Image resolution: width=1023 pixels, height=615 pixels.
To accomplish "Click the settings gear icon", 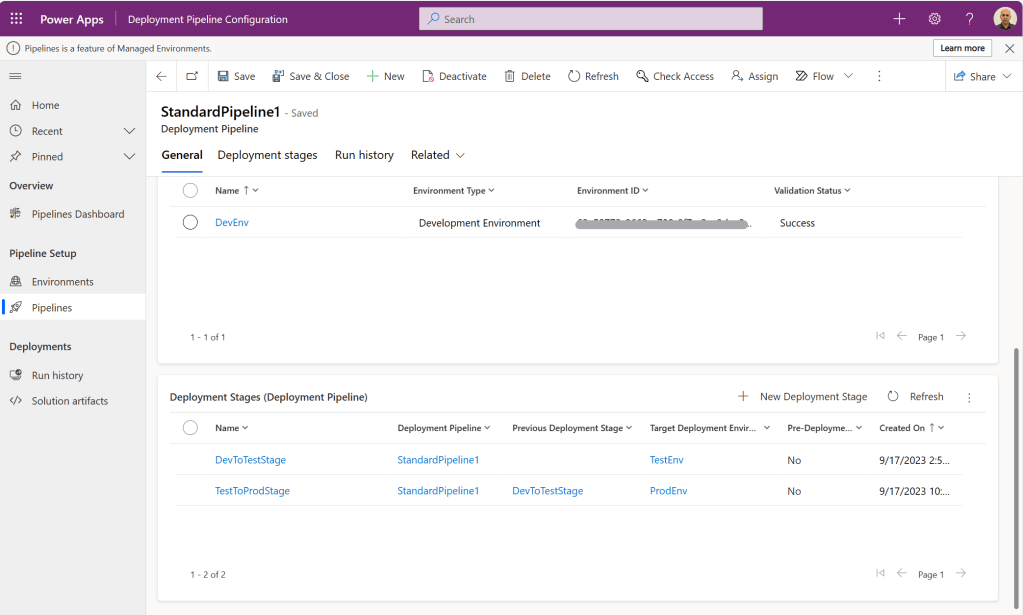I will (x=934, y=19).
